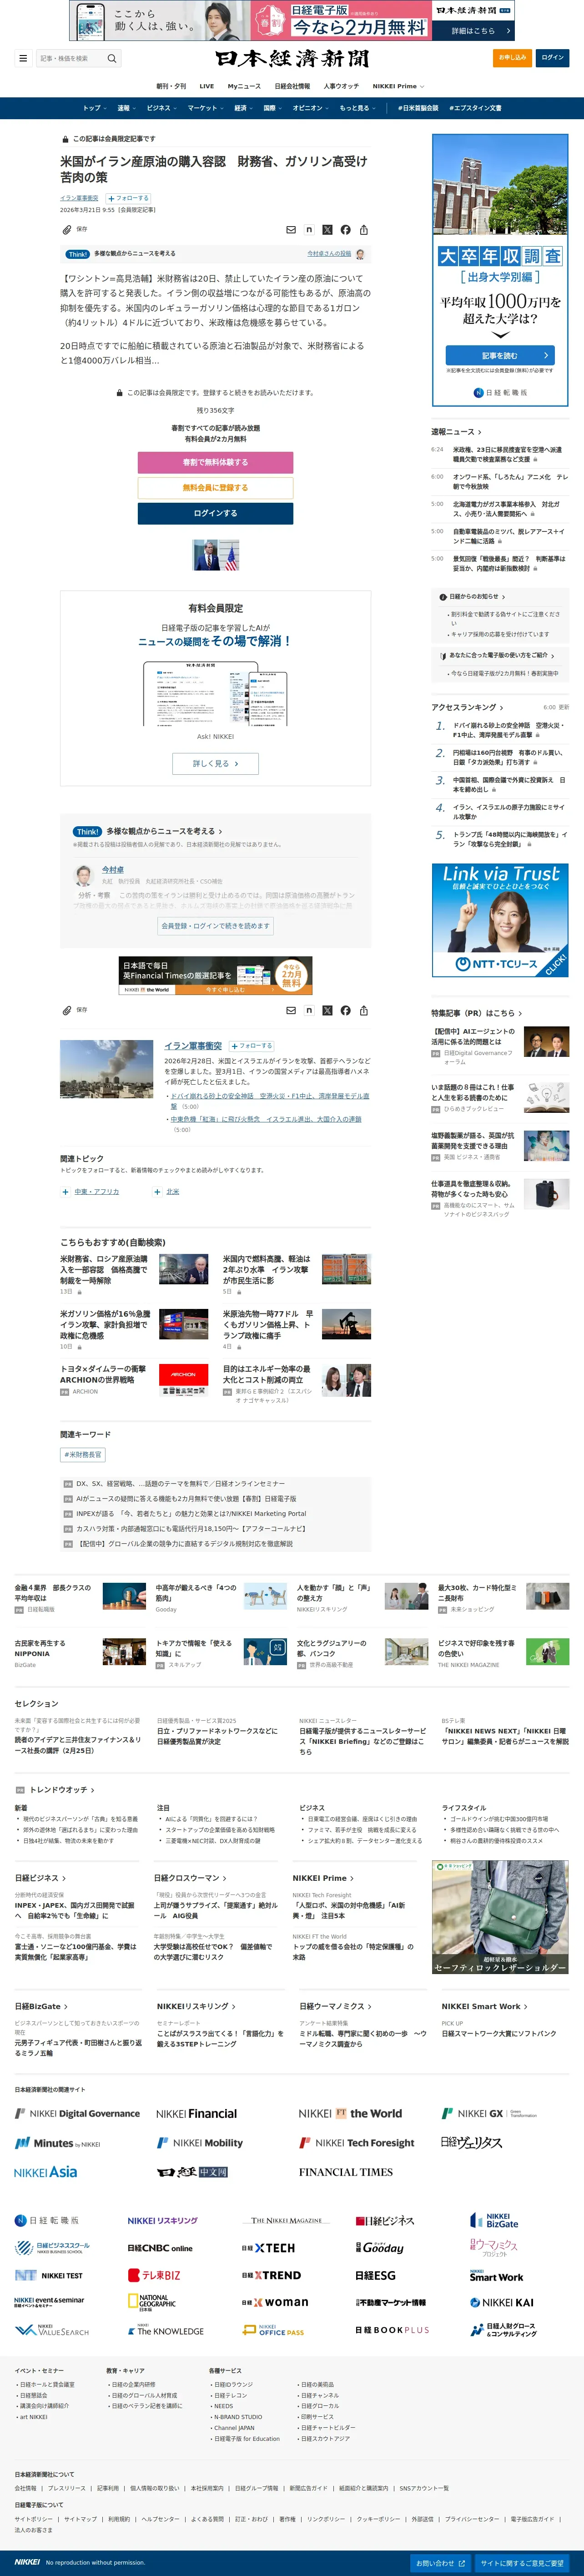
Task: Open share sheet icon at article bottom
Action: click(x=364, y=1011)
